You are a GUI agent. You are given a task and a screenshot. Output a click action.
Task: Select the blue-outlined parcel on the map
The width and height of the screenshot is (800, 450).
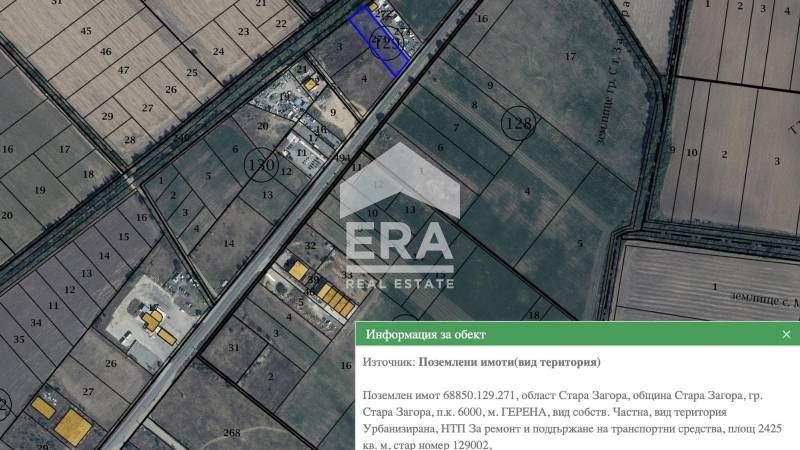point(378,42)
